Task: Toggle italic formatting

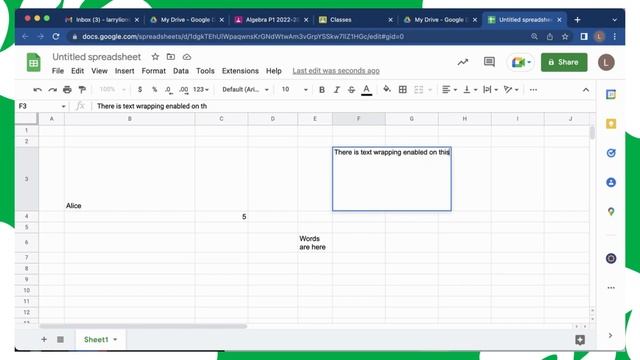Action: [x=336, y=89]
